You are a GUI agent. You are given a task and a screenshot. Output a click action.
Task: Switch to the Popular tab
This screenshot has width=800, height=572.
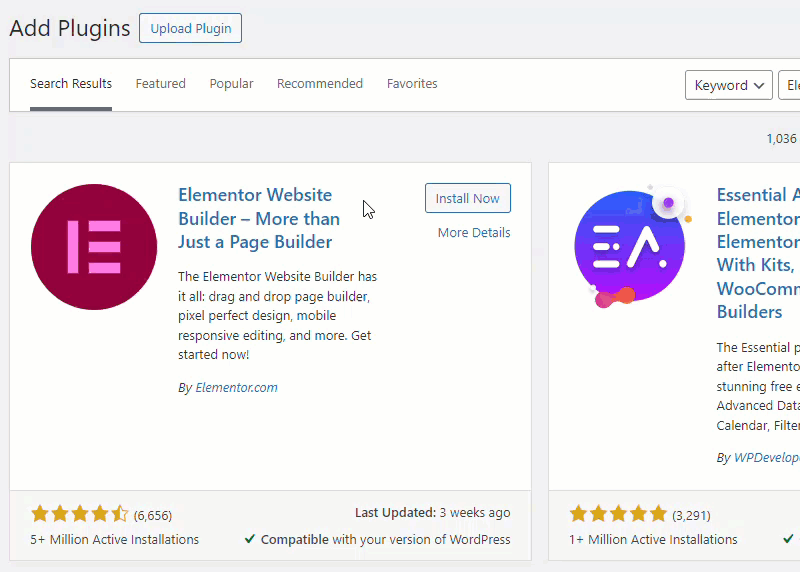click(231, 84)
